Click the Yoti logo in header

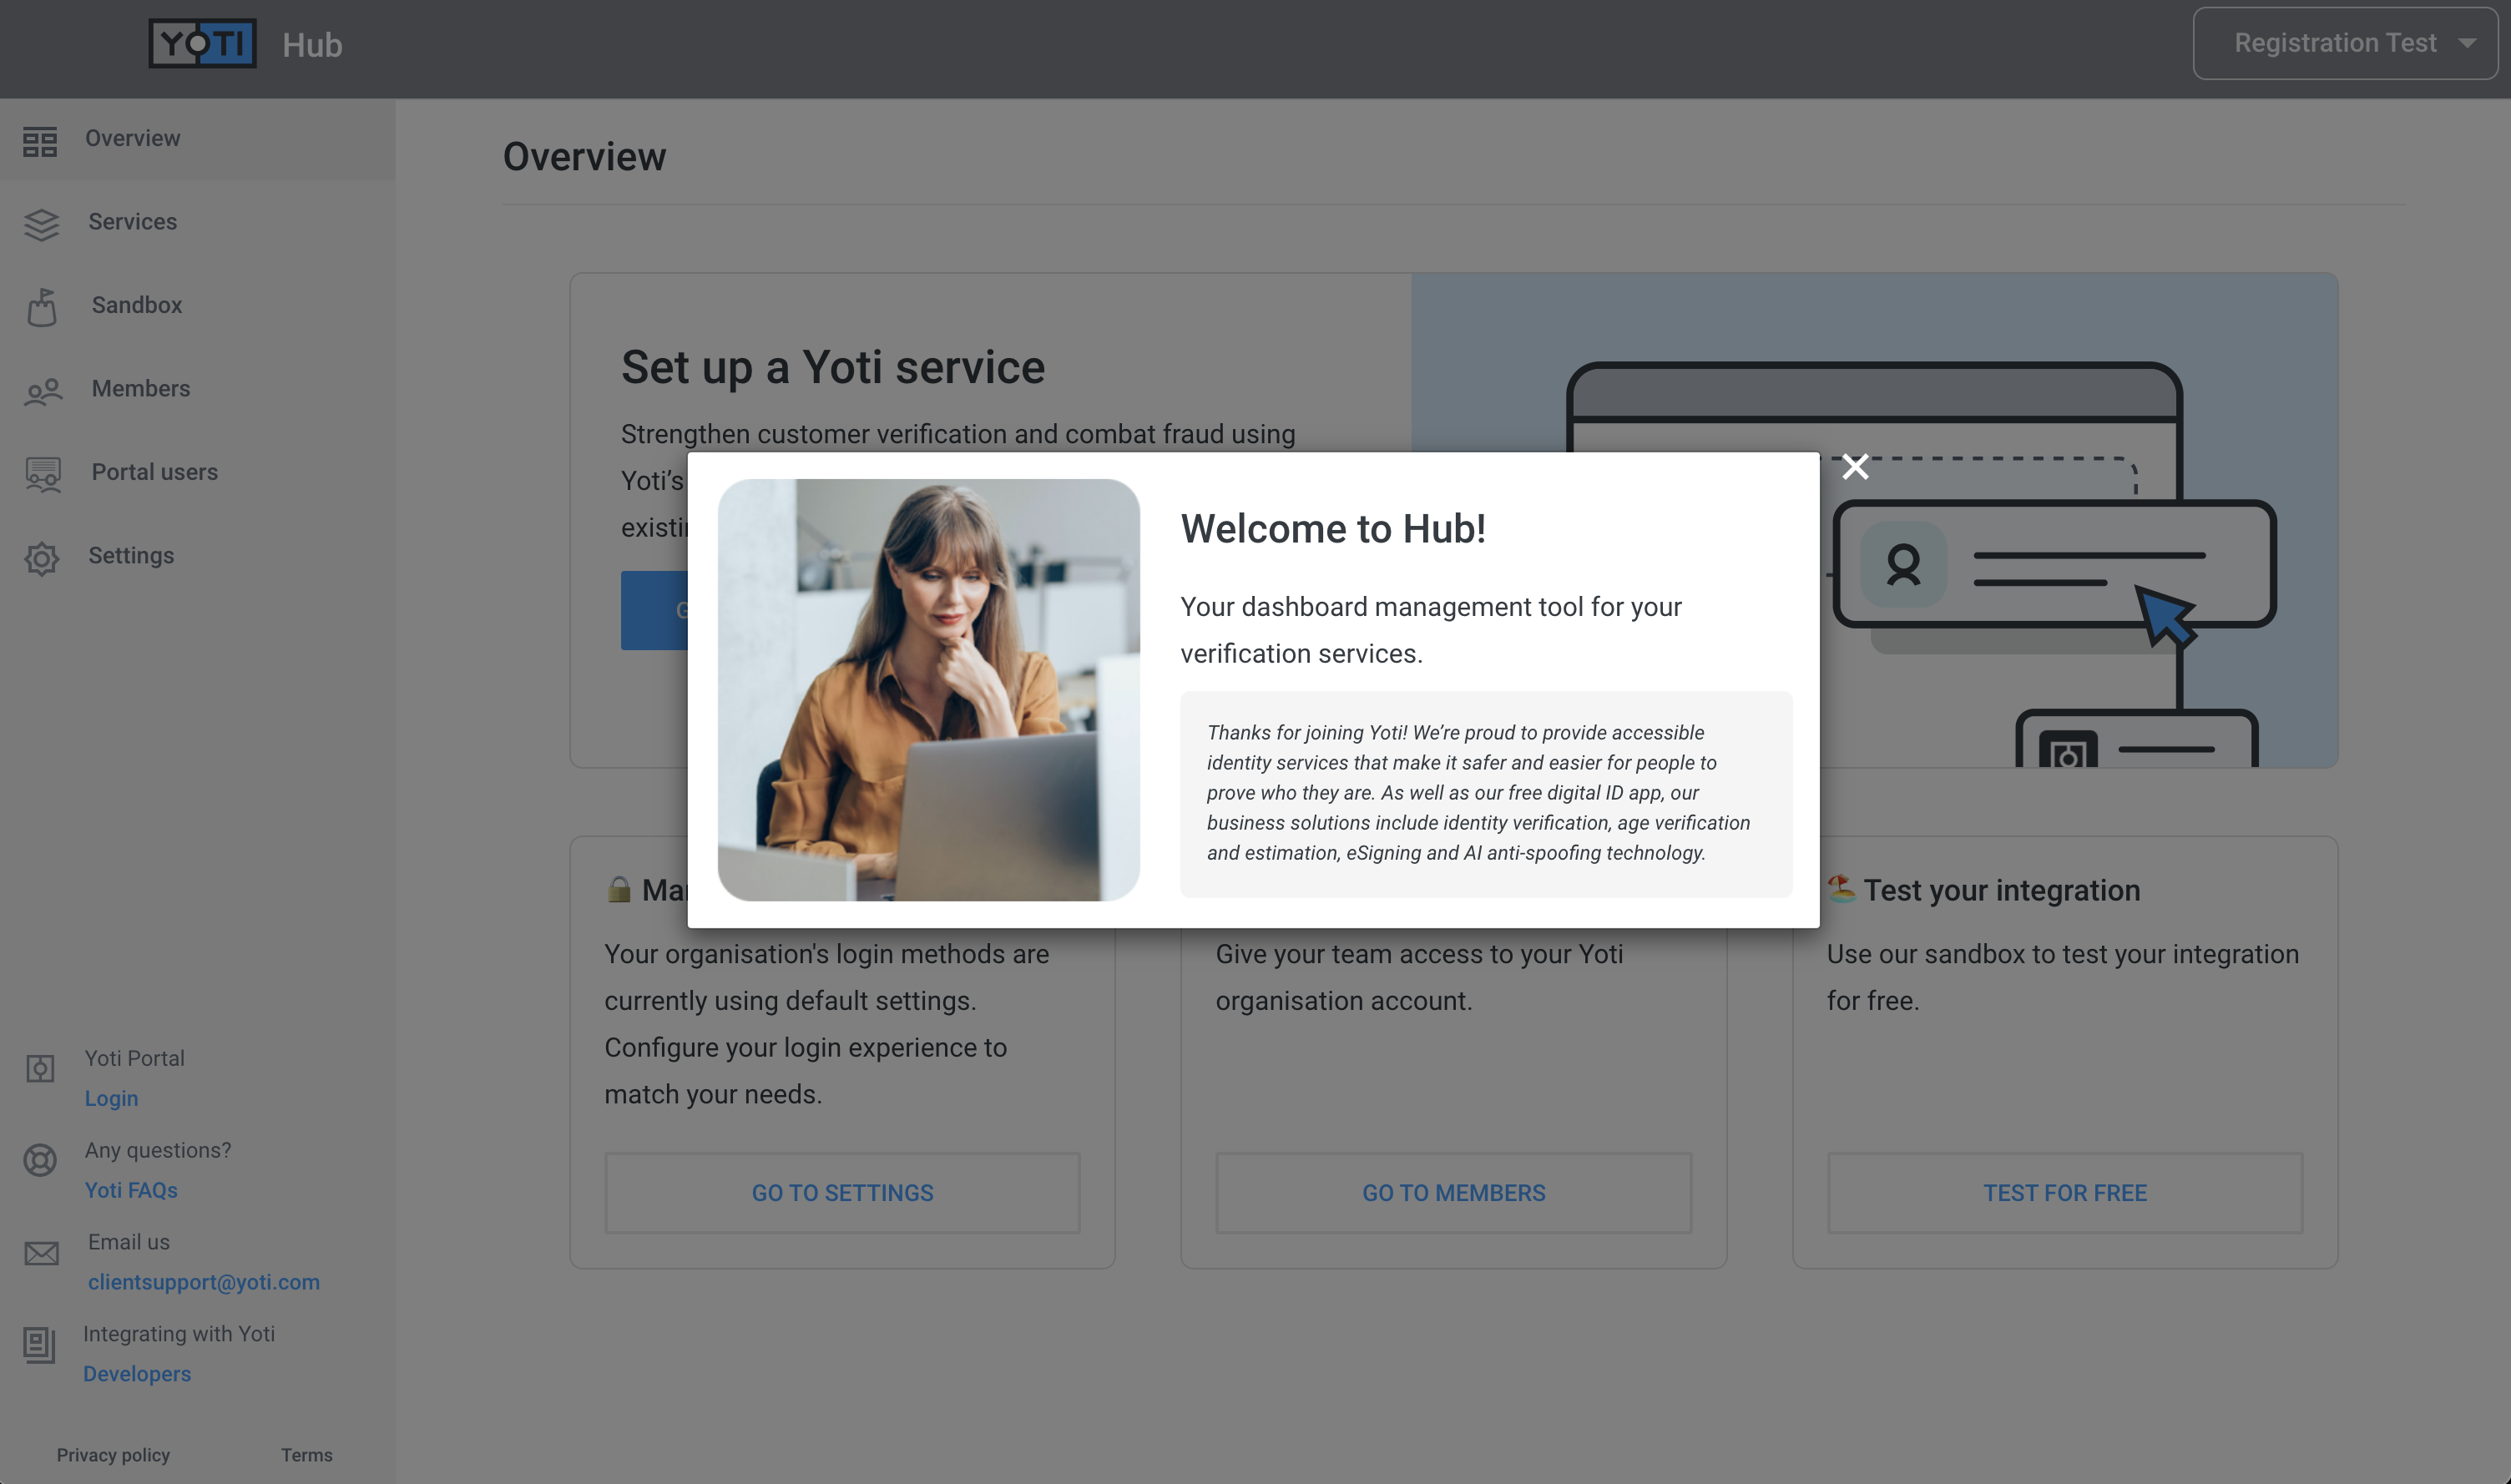[203, 43]
